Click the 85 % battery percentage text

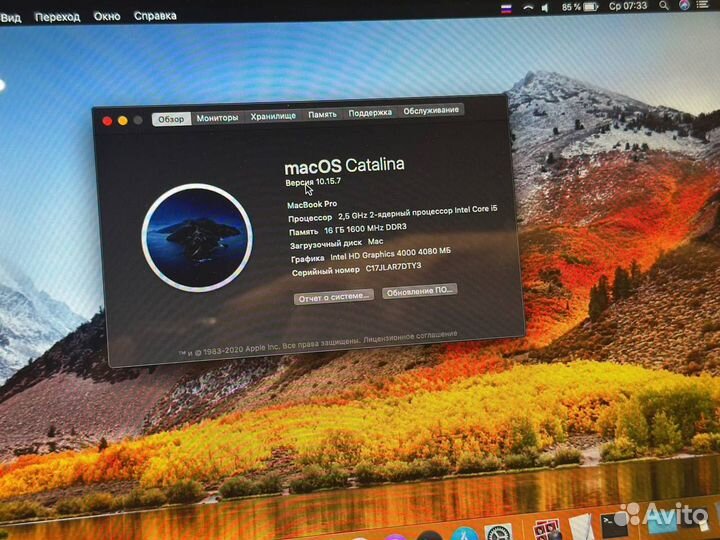click(x=571, y=7)
